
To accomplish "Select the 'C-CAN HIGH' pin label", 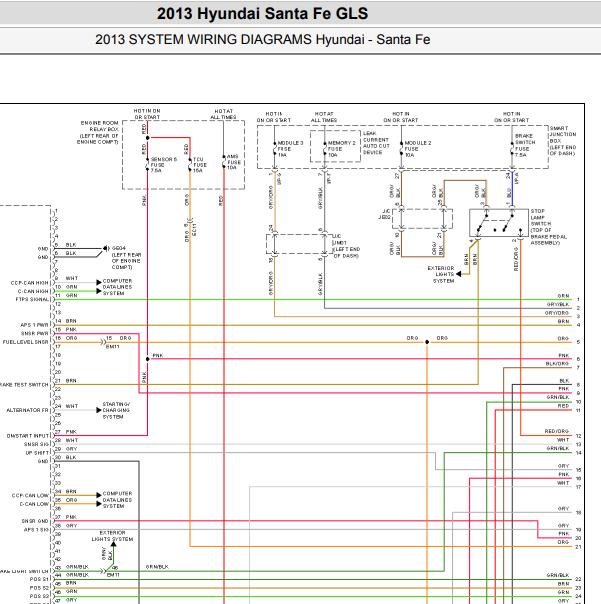I will click(x=33, y=291).
